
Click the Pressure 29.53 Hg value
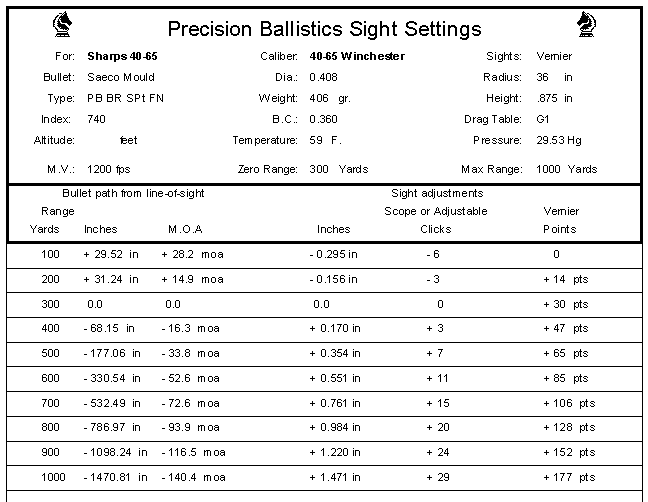pos(558,140)
